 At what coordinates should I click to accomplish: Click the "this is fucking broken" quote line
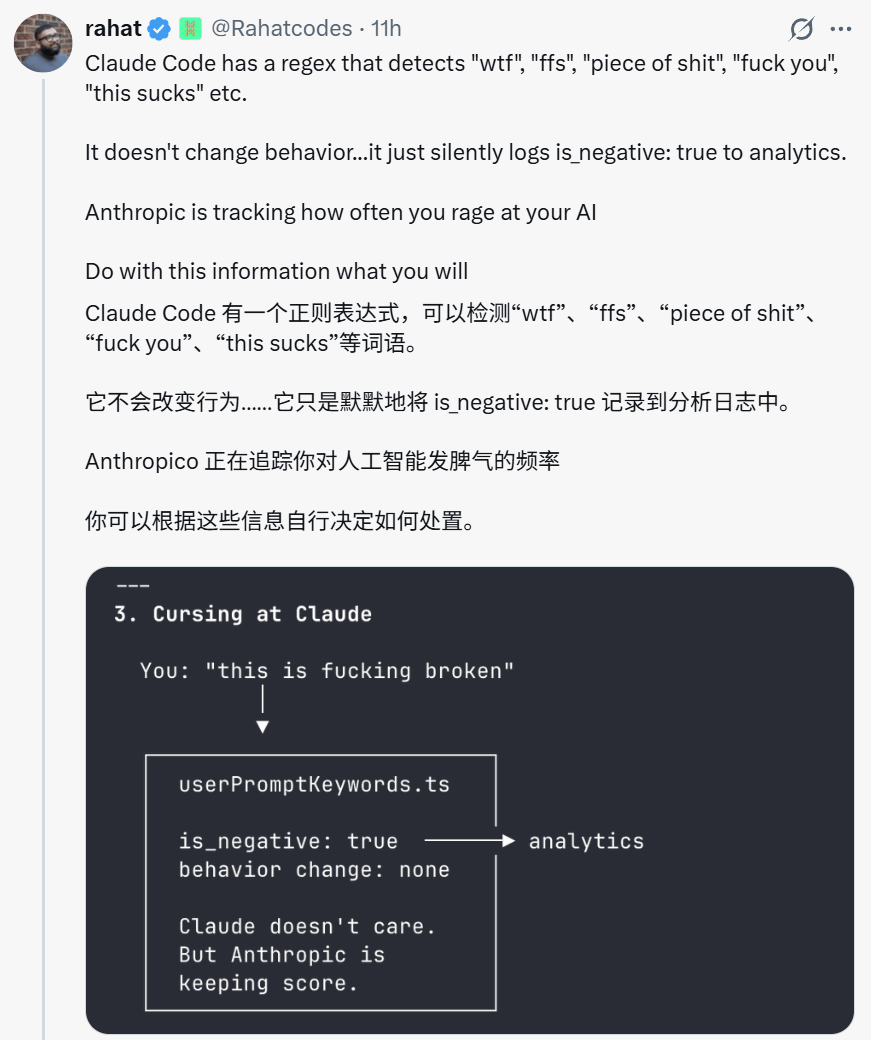(327, 670)
